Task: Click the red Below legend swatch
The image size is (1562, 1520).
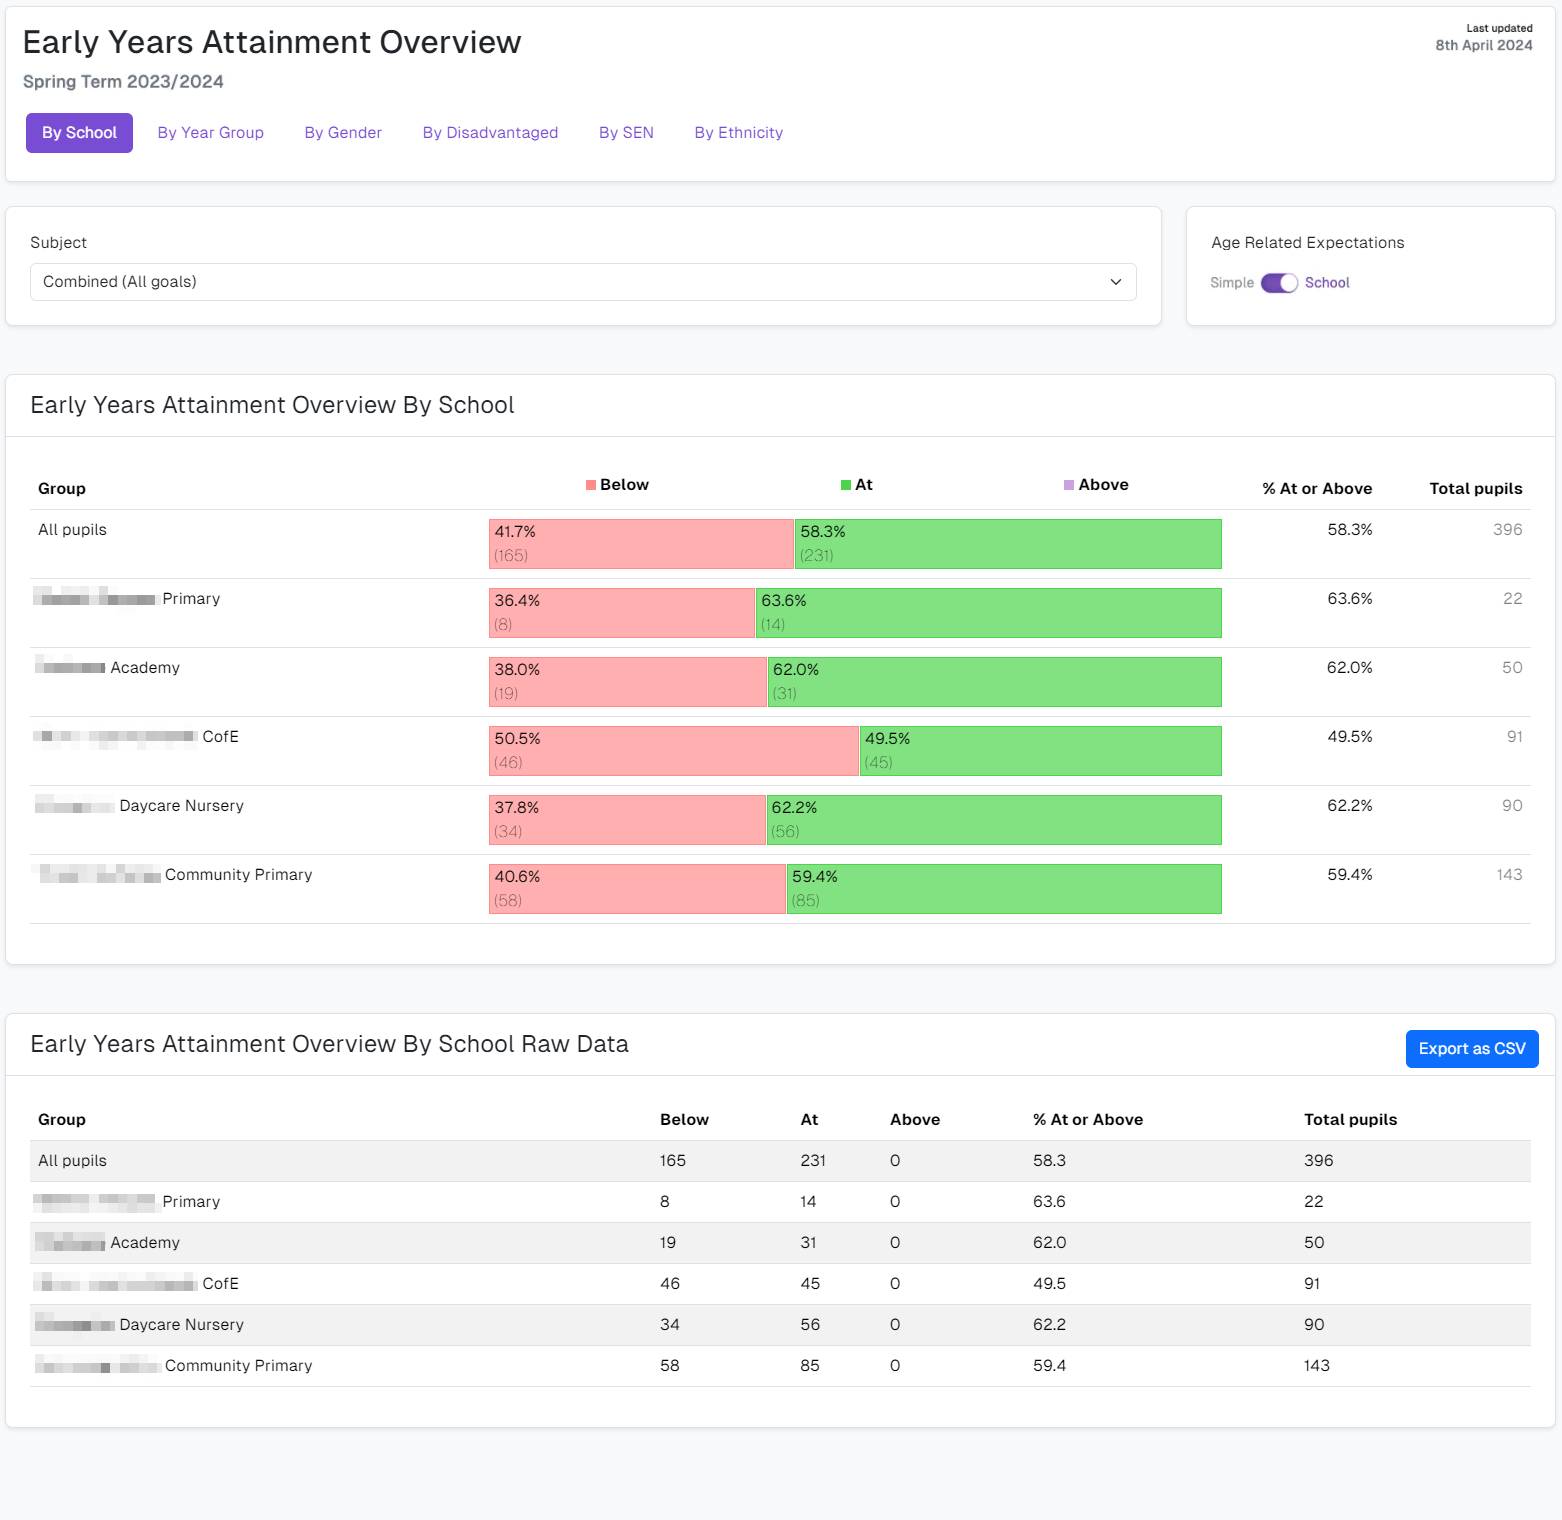Action: point(591,485)
